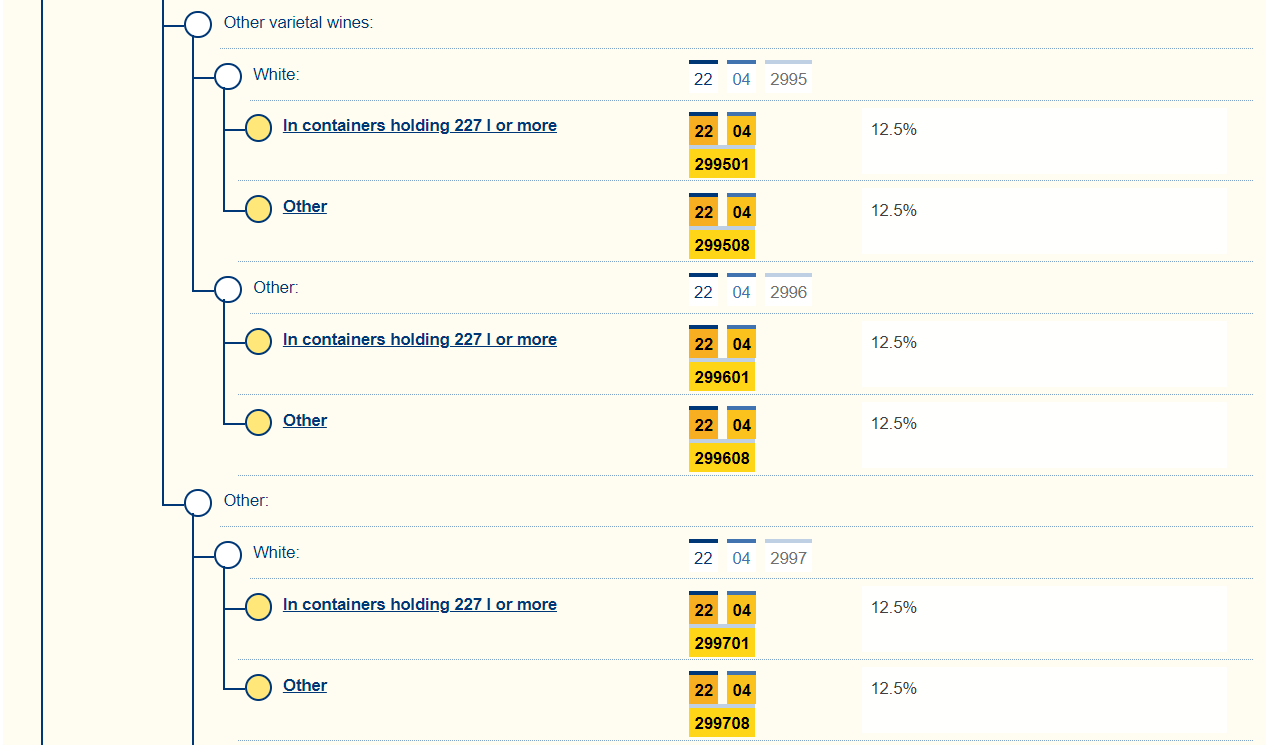Select the yellow 299708 commodity code box

(x=722, y=724)
